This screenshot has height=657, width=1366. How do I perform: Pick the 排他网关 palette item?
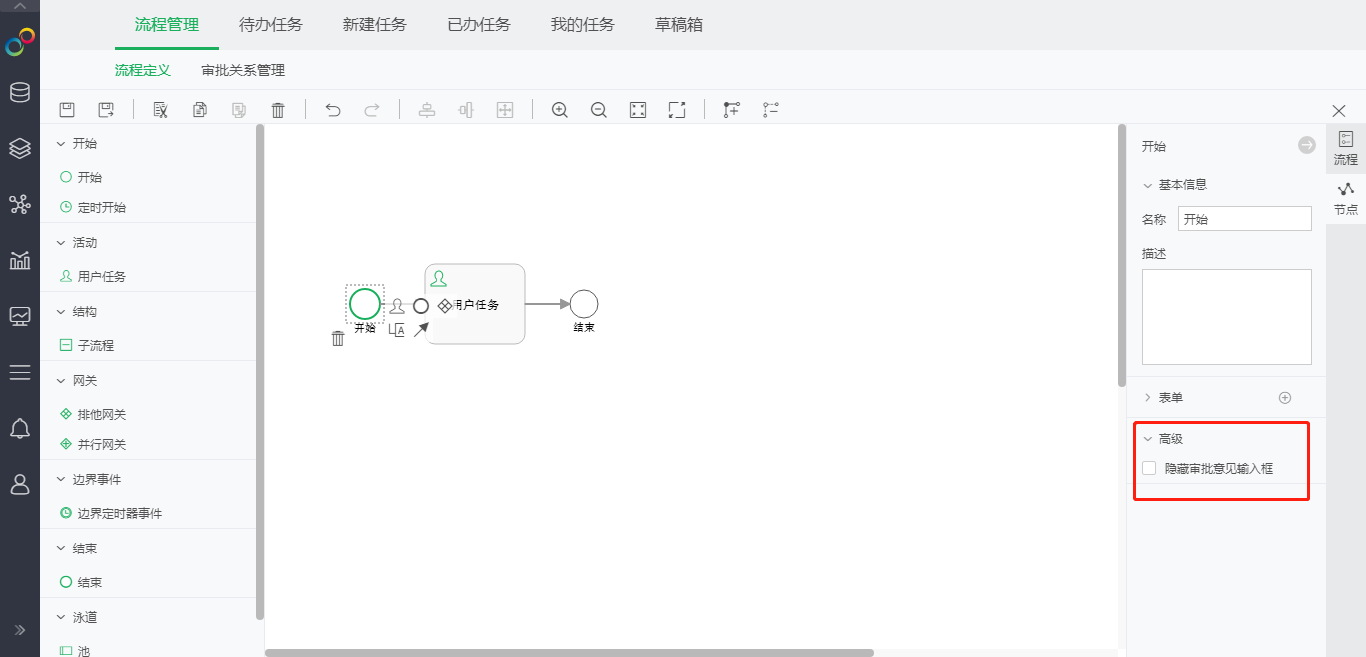pyautogui.click(x=93, y=415)
